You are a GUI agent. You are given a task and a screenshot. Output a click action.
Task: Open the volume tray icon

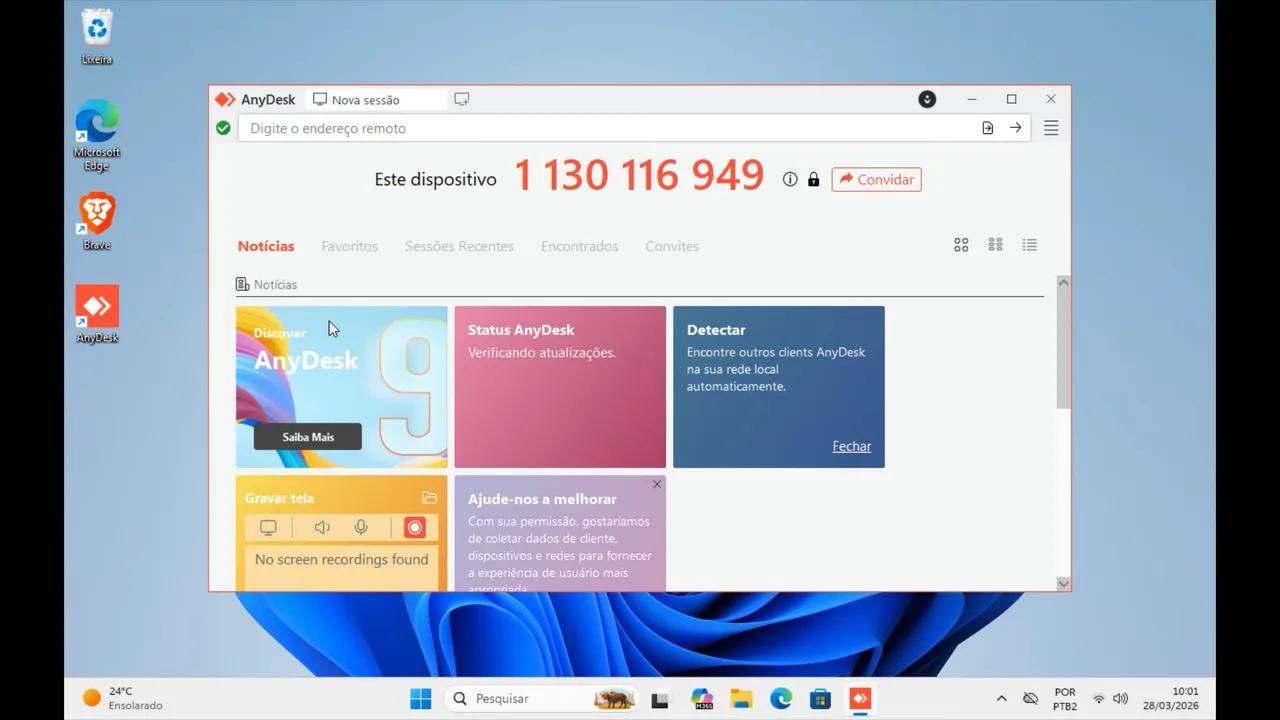(1121, 699)
